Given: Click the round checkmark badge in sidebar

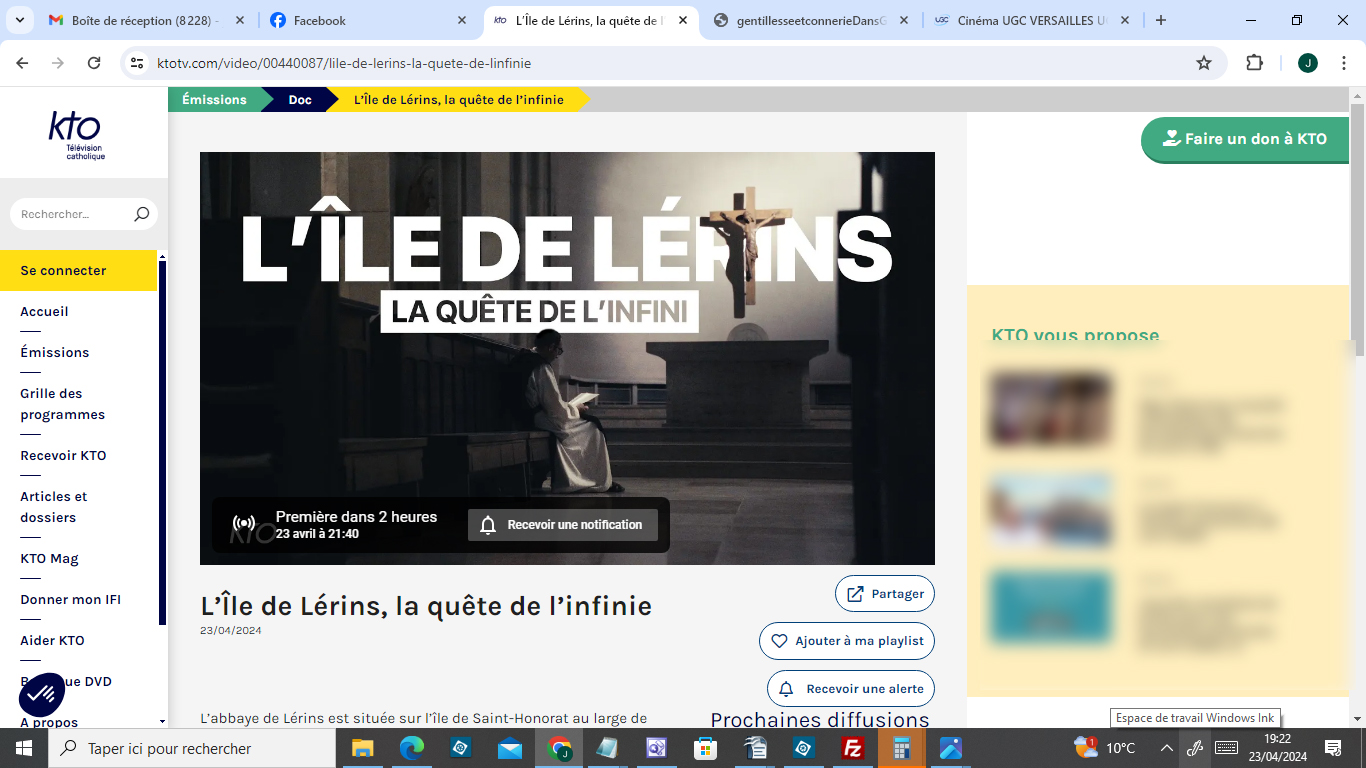Looking at the screenshot, I should tap(41, 694).
